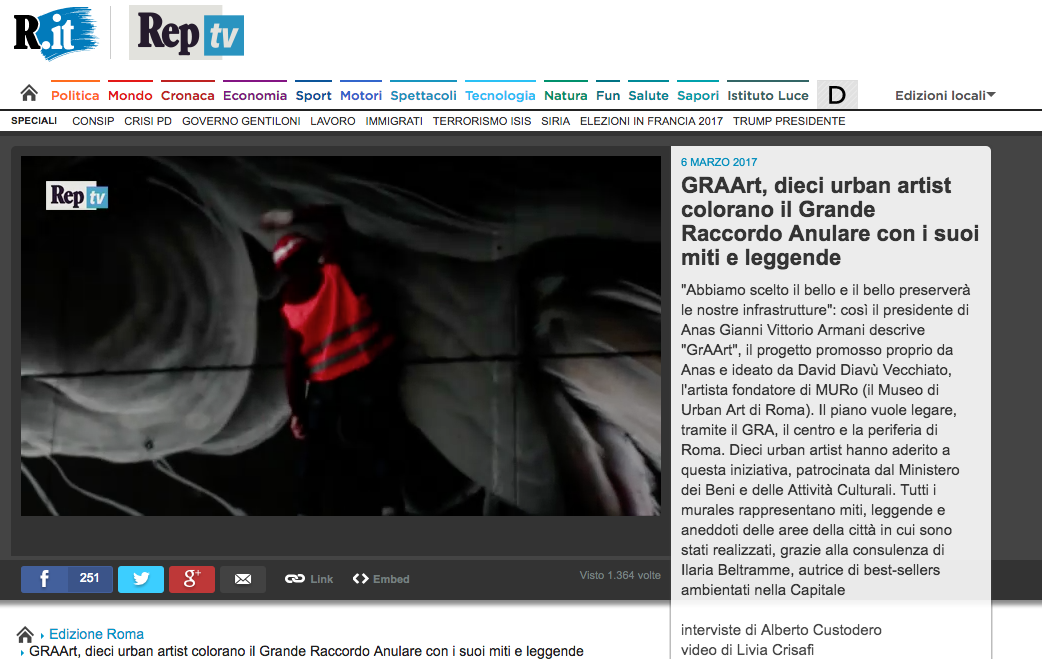
Task: Open the Sport section
Action: point(313,96)
